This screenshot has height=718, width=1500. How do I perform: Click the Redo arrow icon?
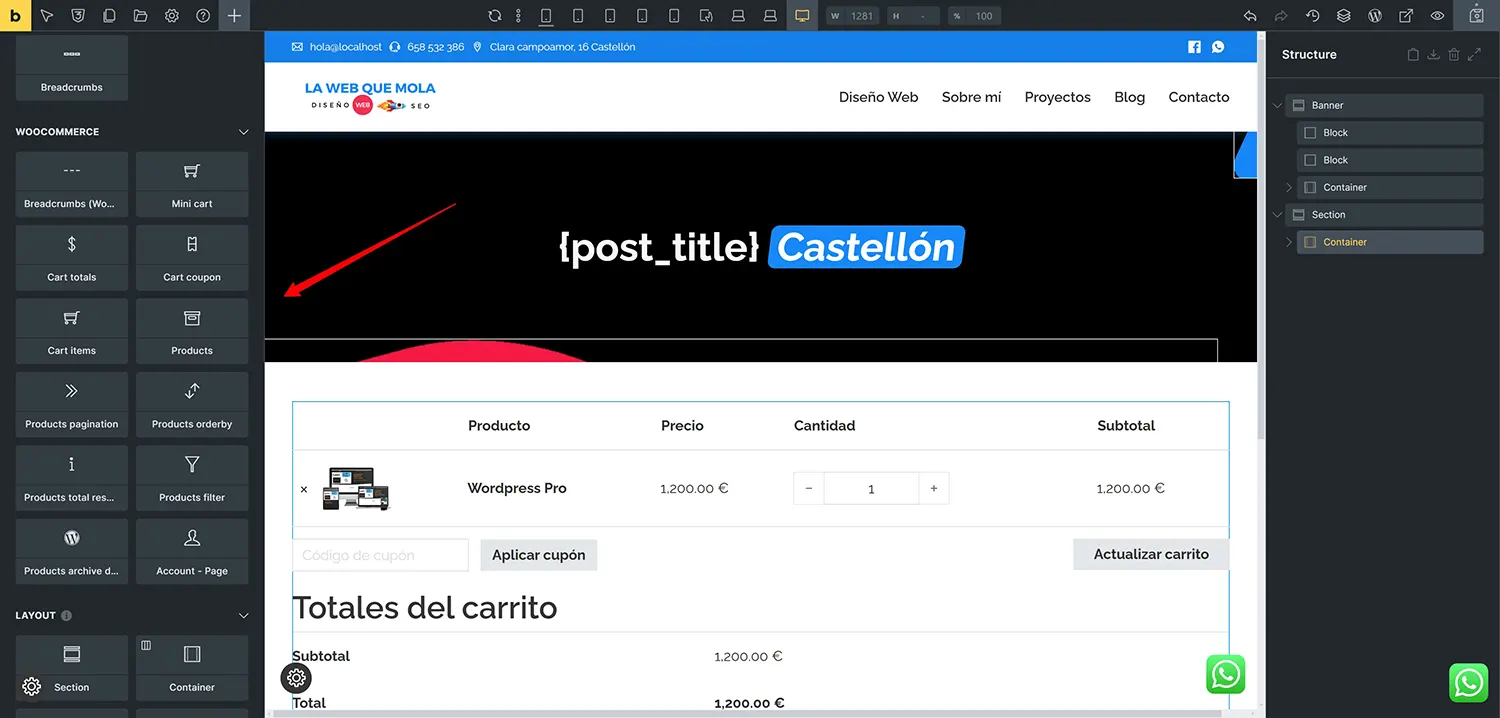click(x=1281, y=16)
